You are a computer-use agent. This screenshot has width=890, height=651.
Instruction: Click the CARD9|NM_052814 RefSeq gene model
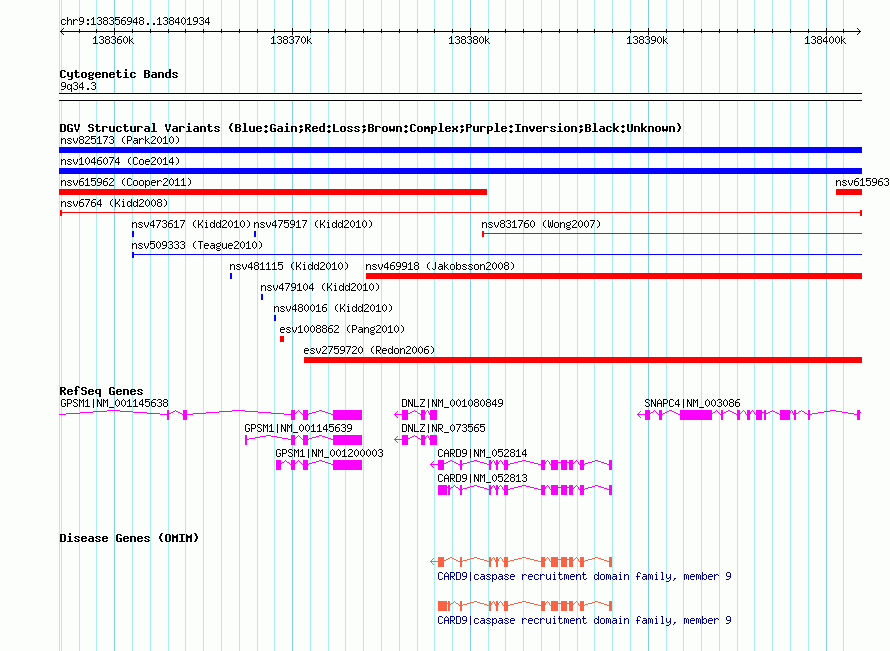(x=521, y=465)
